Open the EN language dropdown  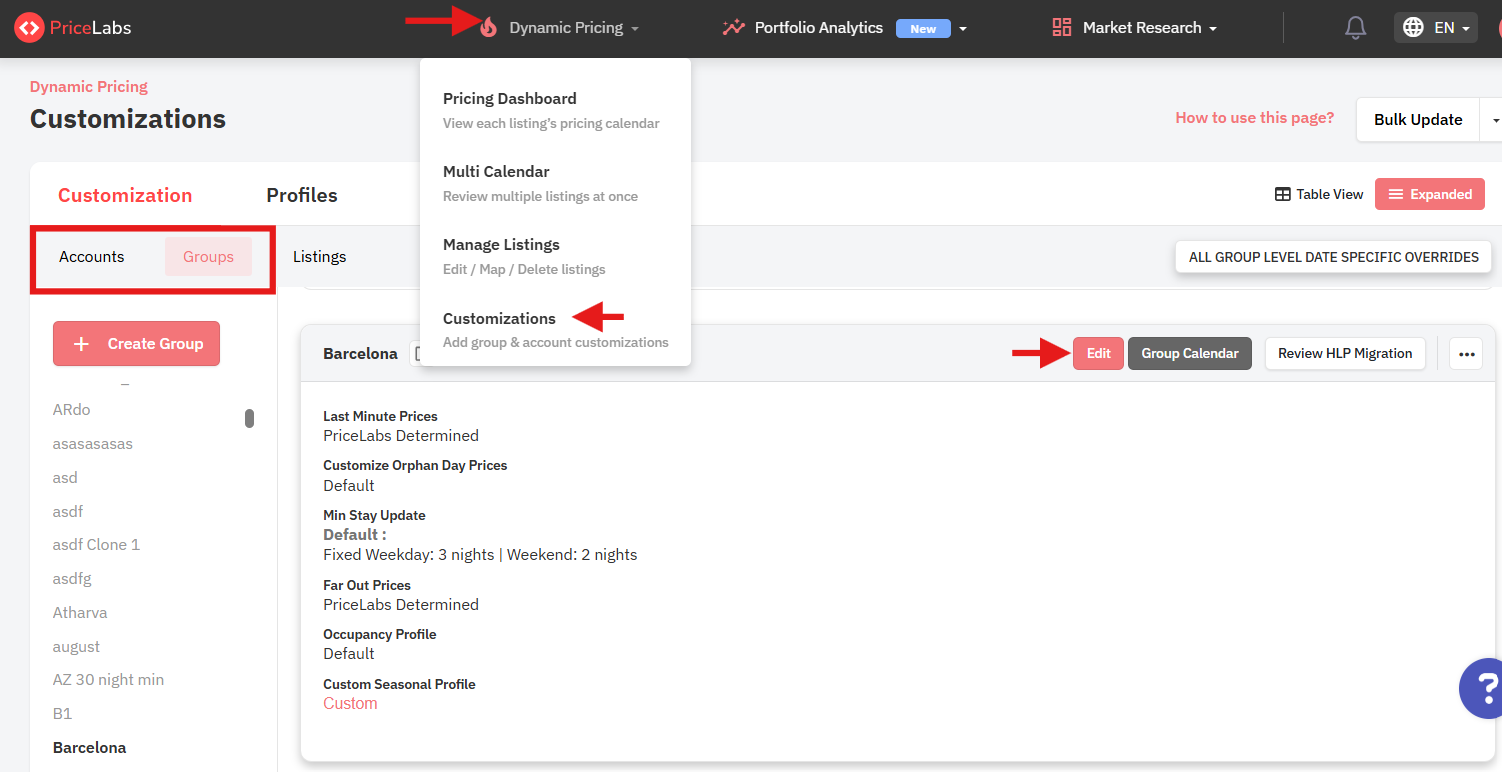point(1436,28)
